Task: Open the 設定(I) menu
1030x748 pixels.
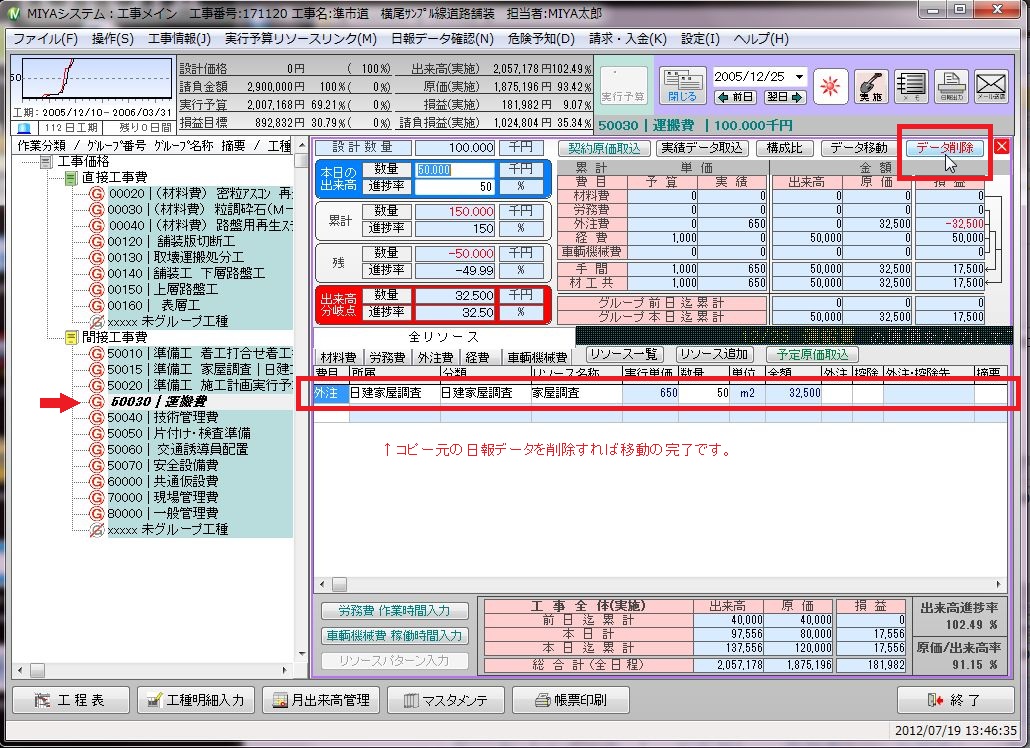Action: click(x=700, y=39)
